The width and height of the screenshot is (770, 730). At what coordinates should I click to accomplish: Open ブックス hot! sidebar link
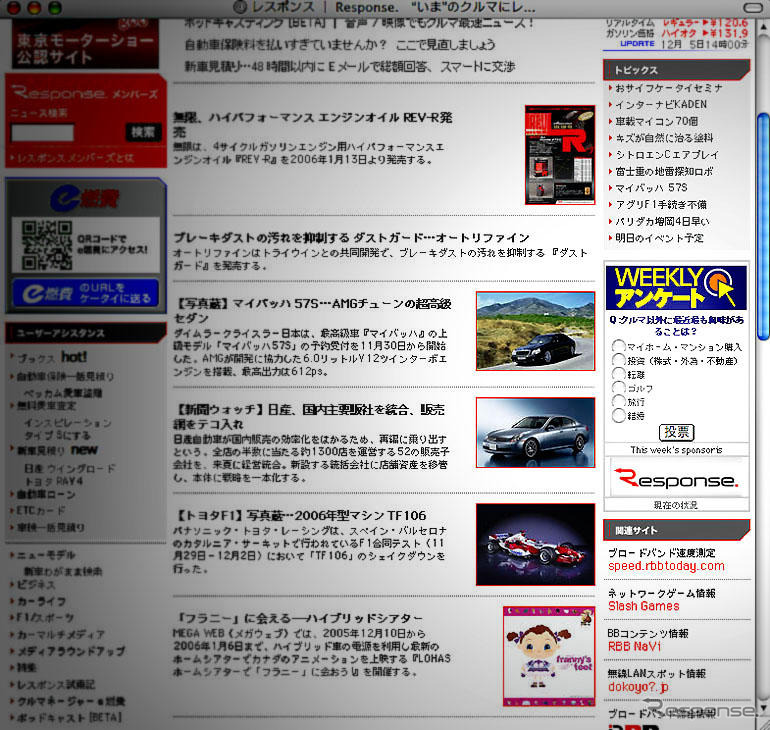(x=52, y=357)
